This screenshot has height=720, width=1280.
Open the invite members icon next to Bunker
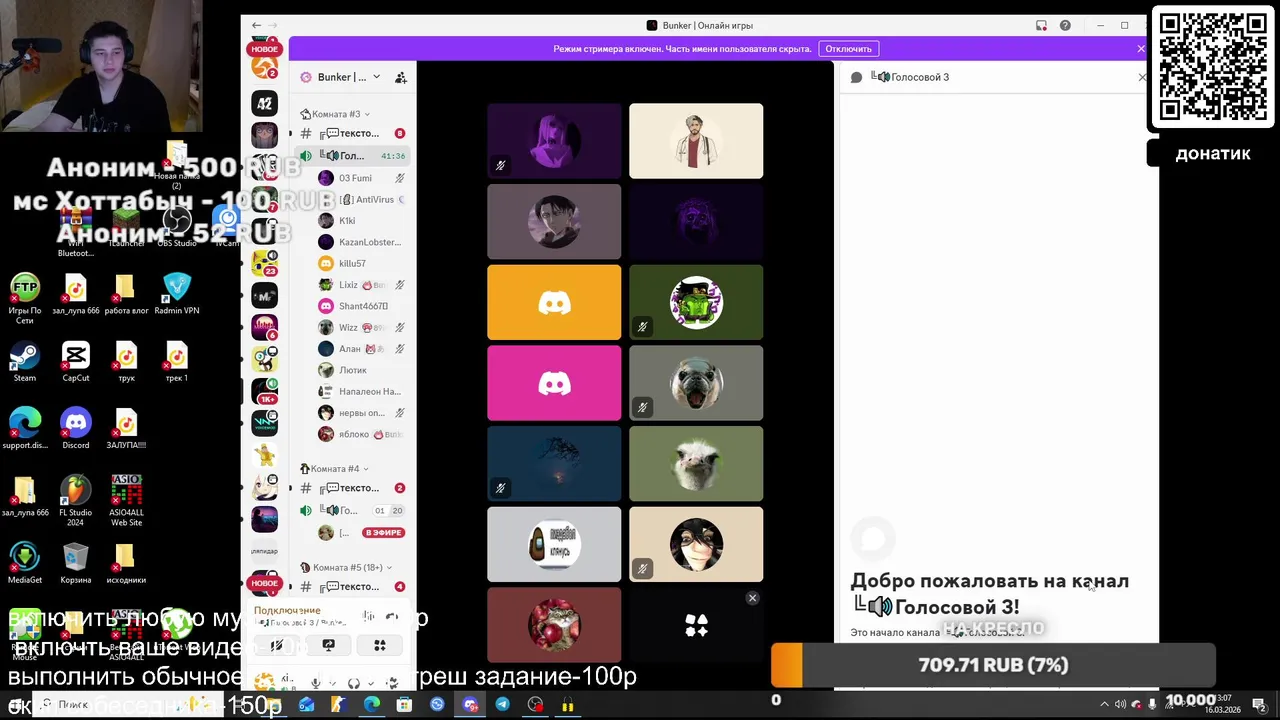coord(401,77)
